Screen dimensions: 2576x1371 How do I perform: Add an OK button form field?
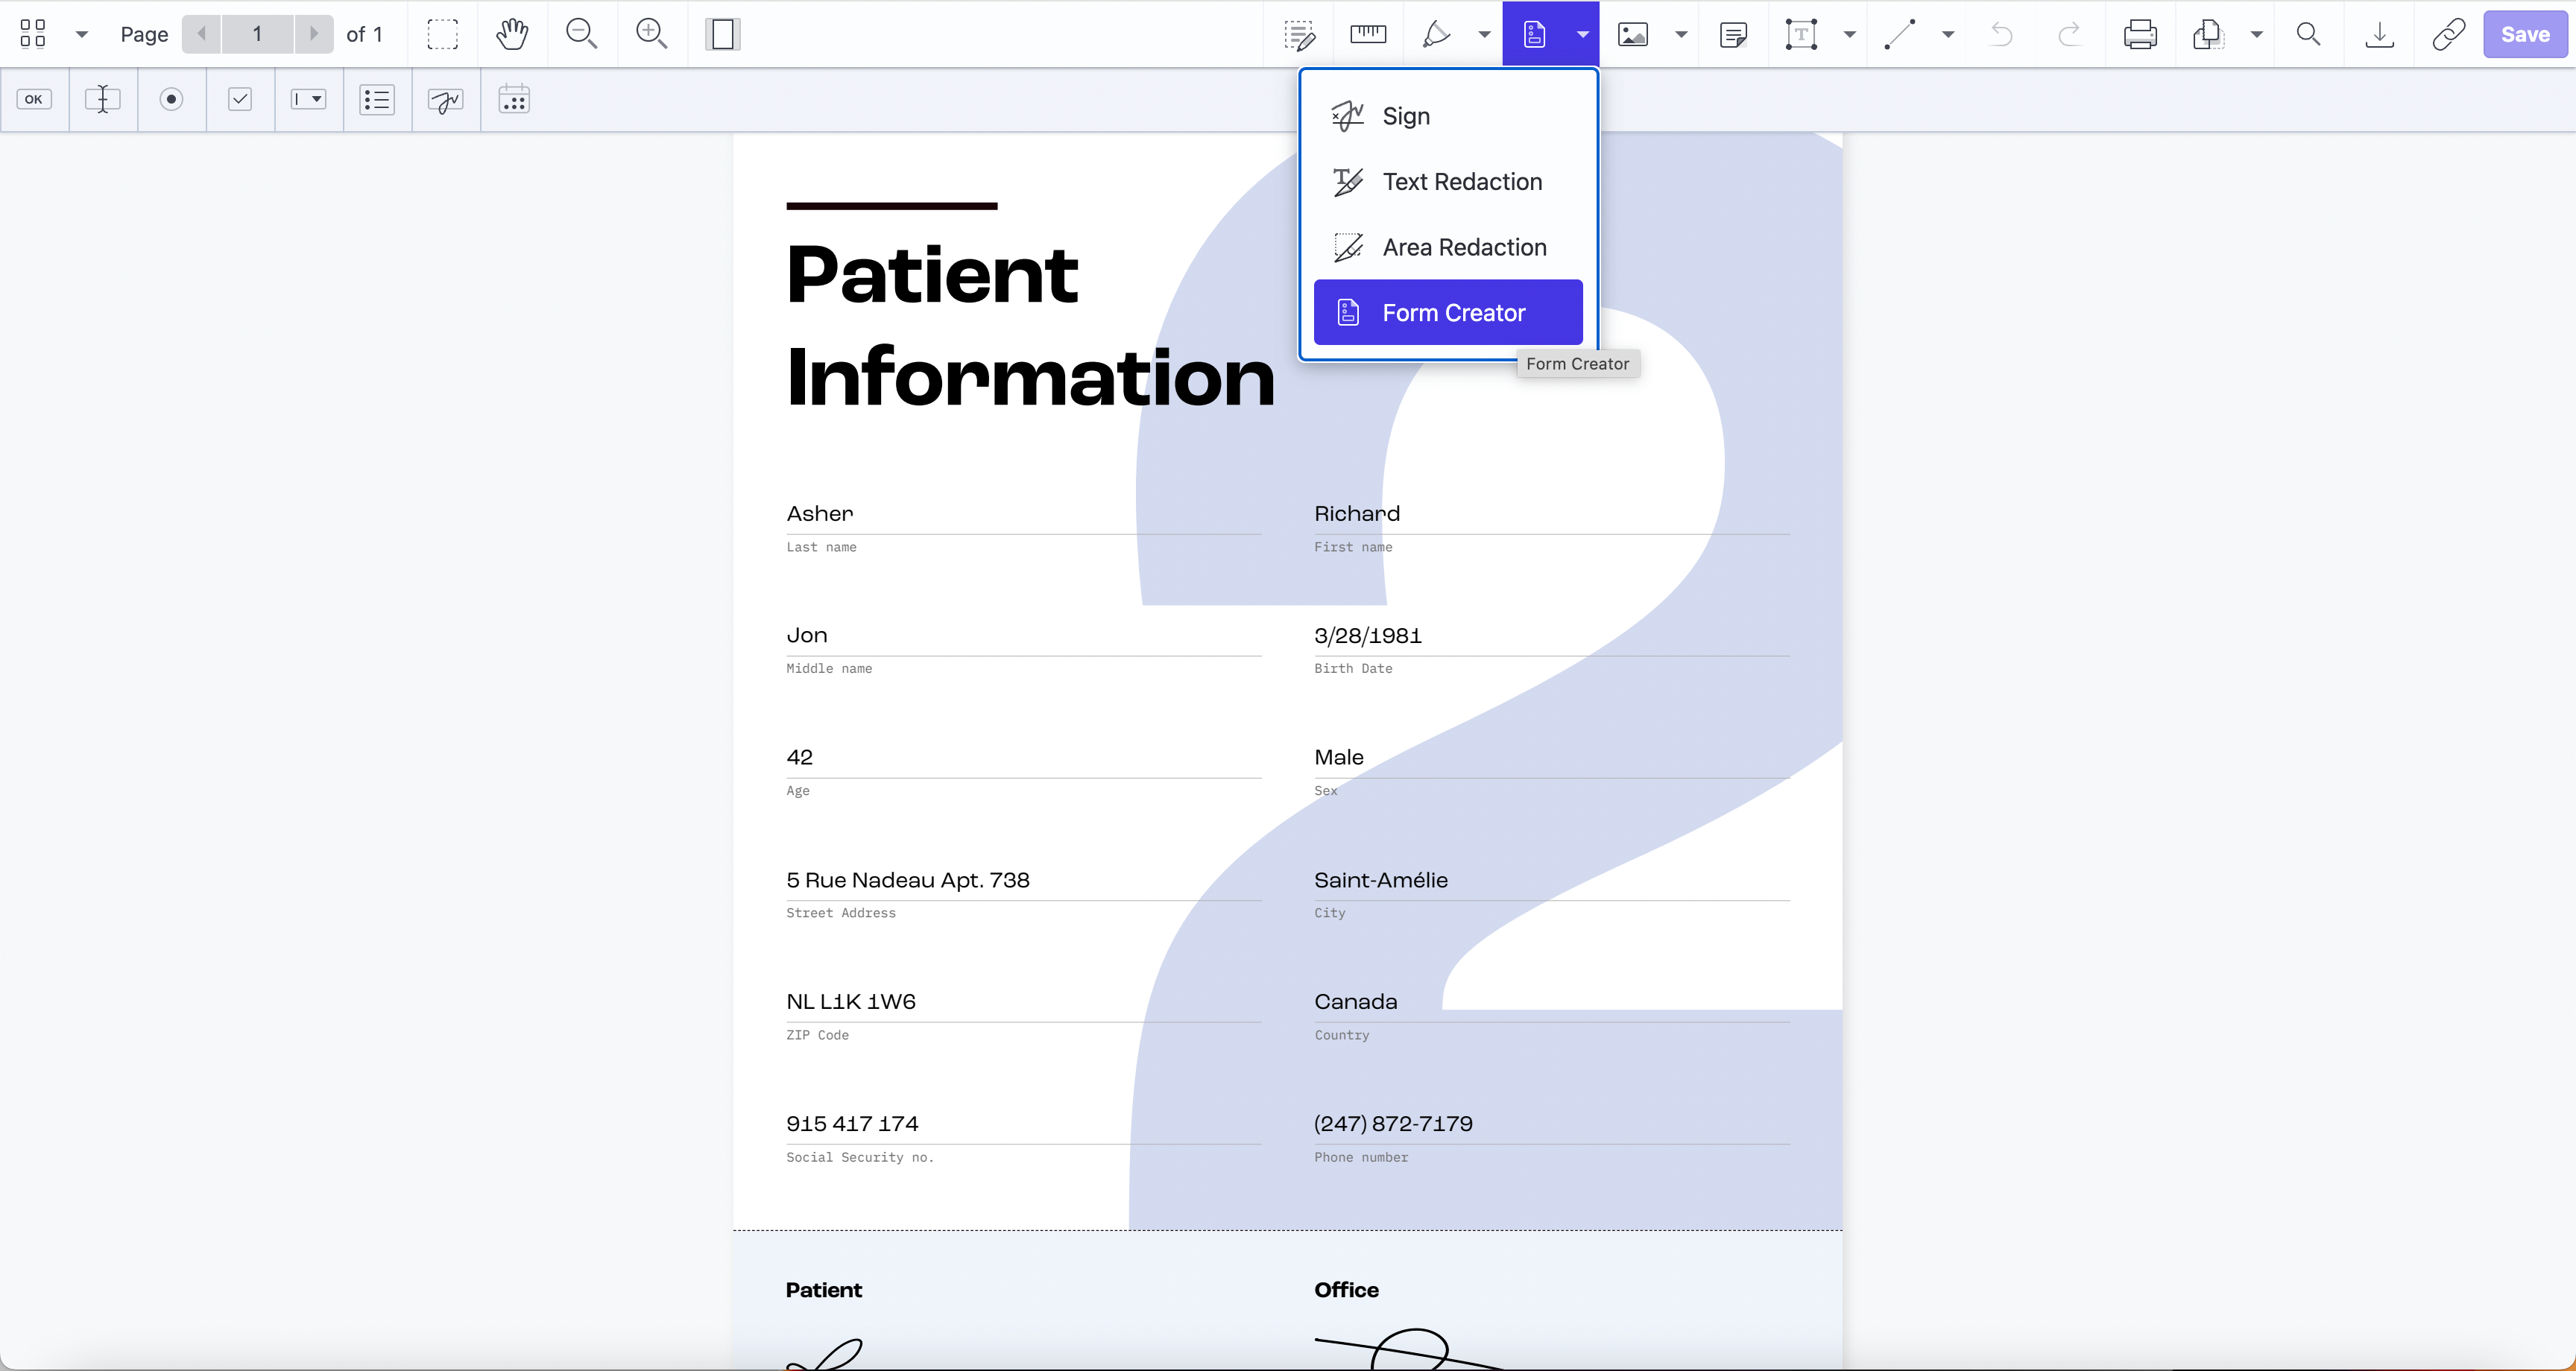coord(34,99)
